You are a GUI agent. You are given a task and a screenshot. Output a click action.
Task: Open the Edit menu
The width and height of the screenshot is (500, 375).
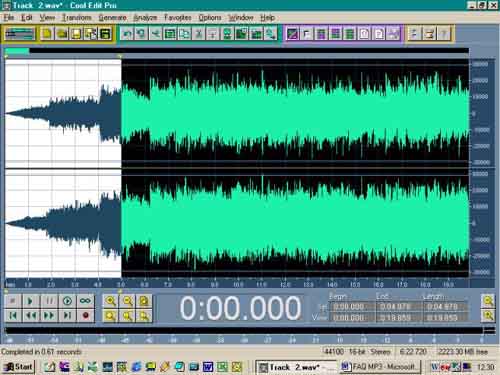coord(27,17)
